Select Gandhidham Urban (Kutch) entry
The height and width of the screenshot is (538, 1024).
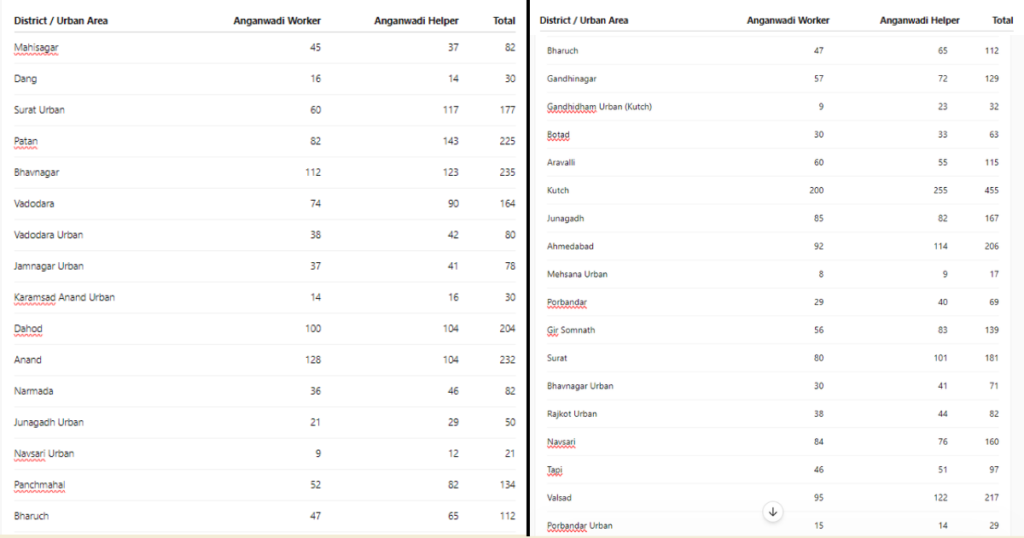click(599, 106)
